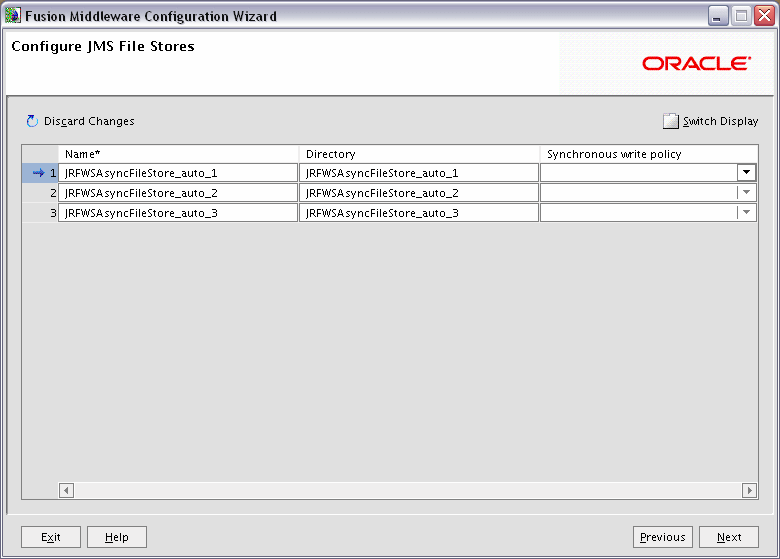Proceed with the Next button
The image size is (780, 559).
(729, 537)
